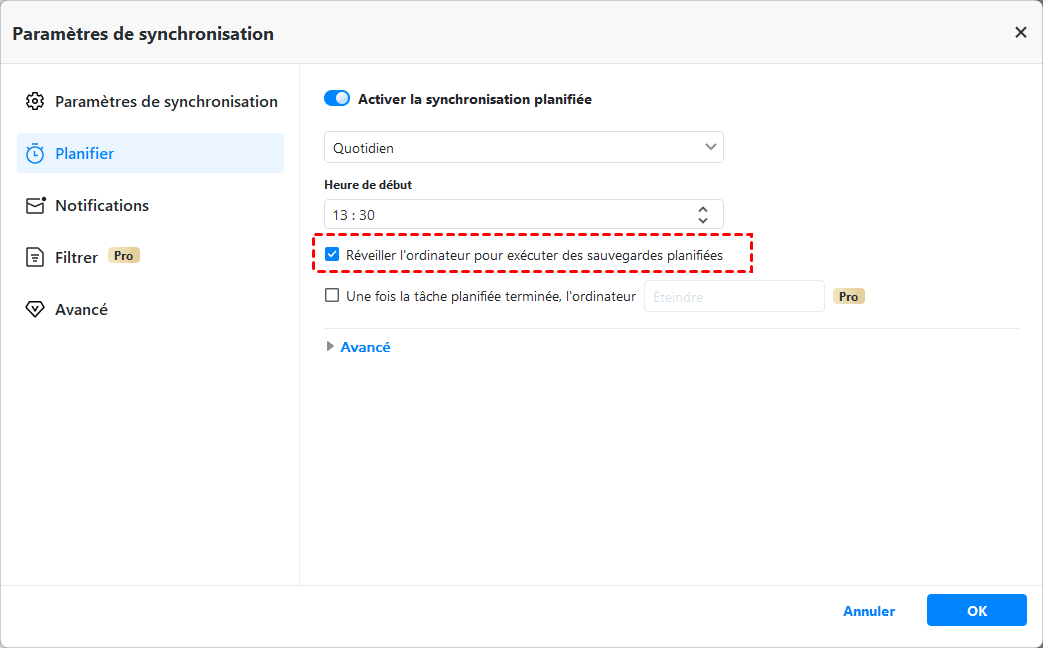Toggle Activer la synchronisation planifiée switch
The width and height of the screenshot is (1043, 648).
click(x=337, y=99)
